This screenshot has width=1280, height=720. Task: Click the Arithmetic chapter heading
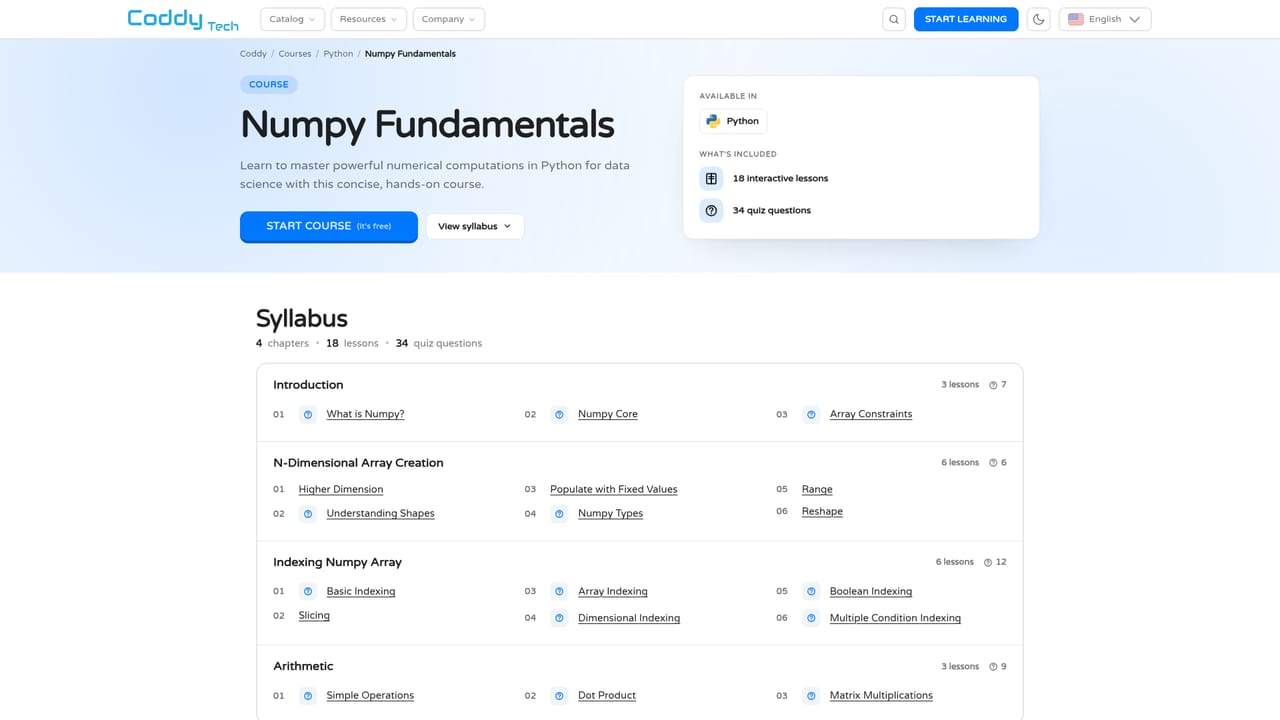point(303,666)
